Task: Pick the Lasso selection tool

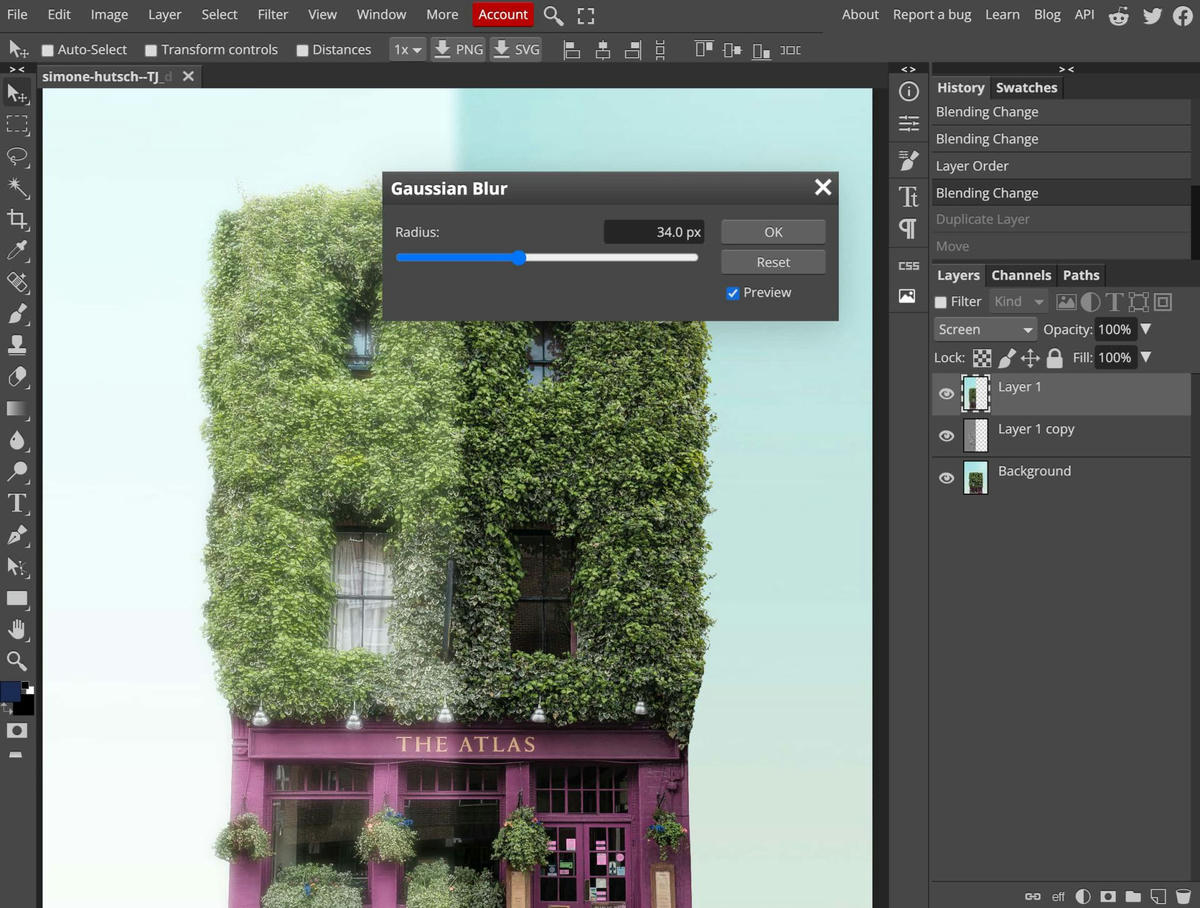Action: point(17,156)
